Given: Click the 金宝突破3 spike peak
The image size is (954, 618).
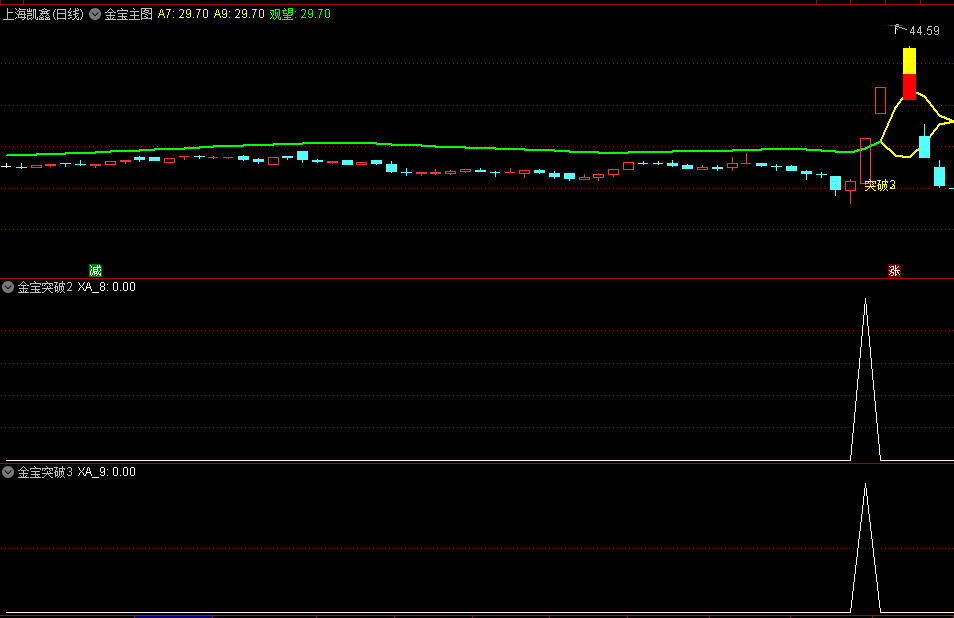Looking at the screenshot, I should tap(865, 485).
